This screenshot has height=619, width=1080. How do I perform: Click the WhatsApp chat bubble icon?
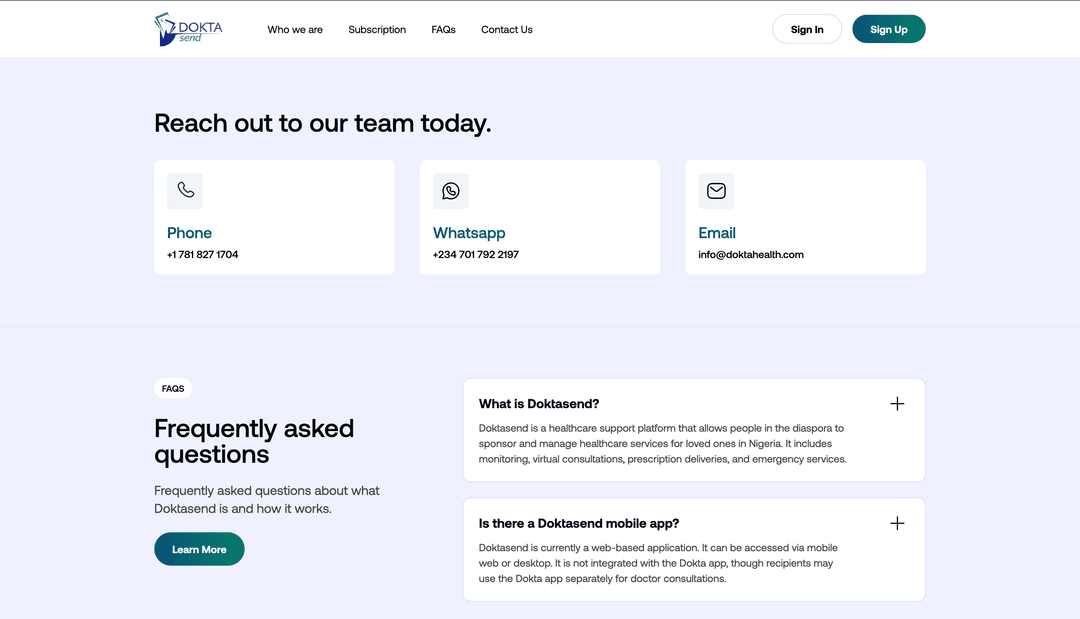[x=451, y=190]
